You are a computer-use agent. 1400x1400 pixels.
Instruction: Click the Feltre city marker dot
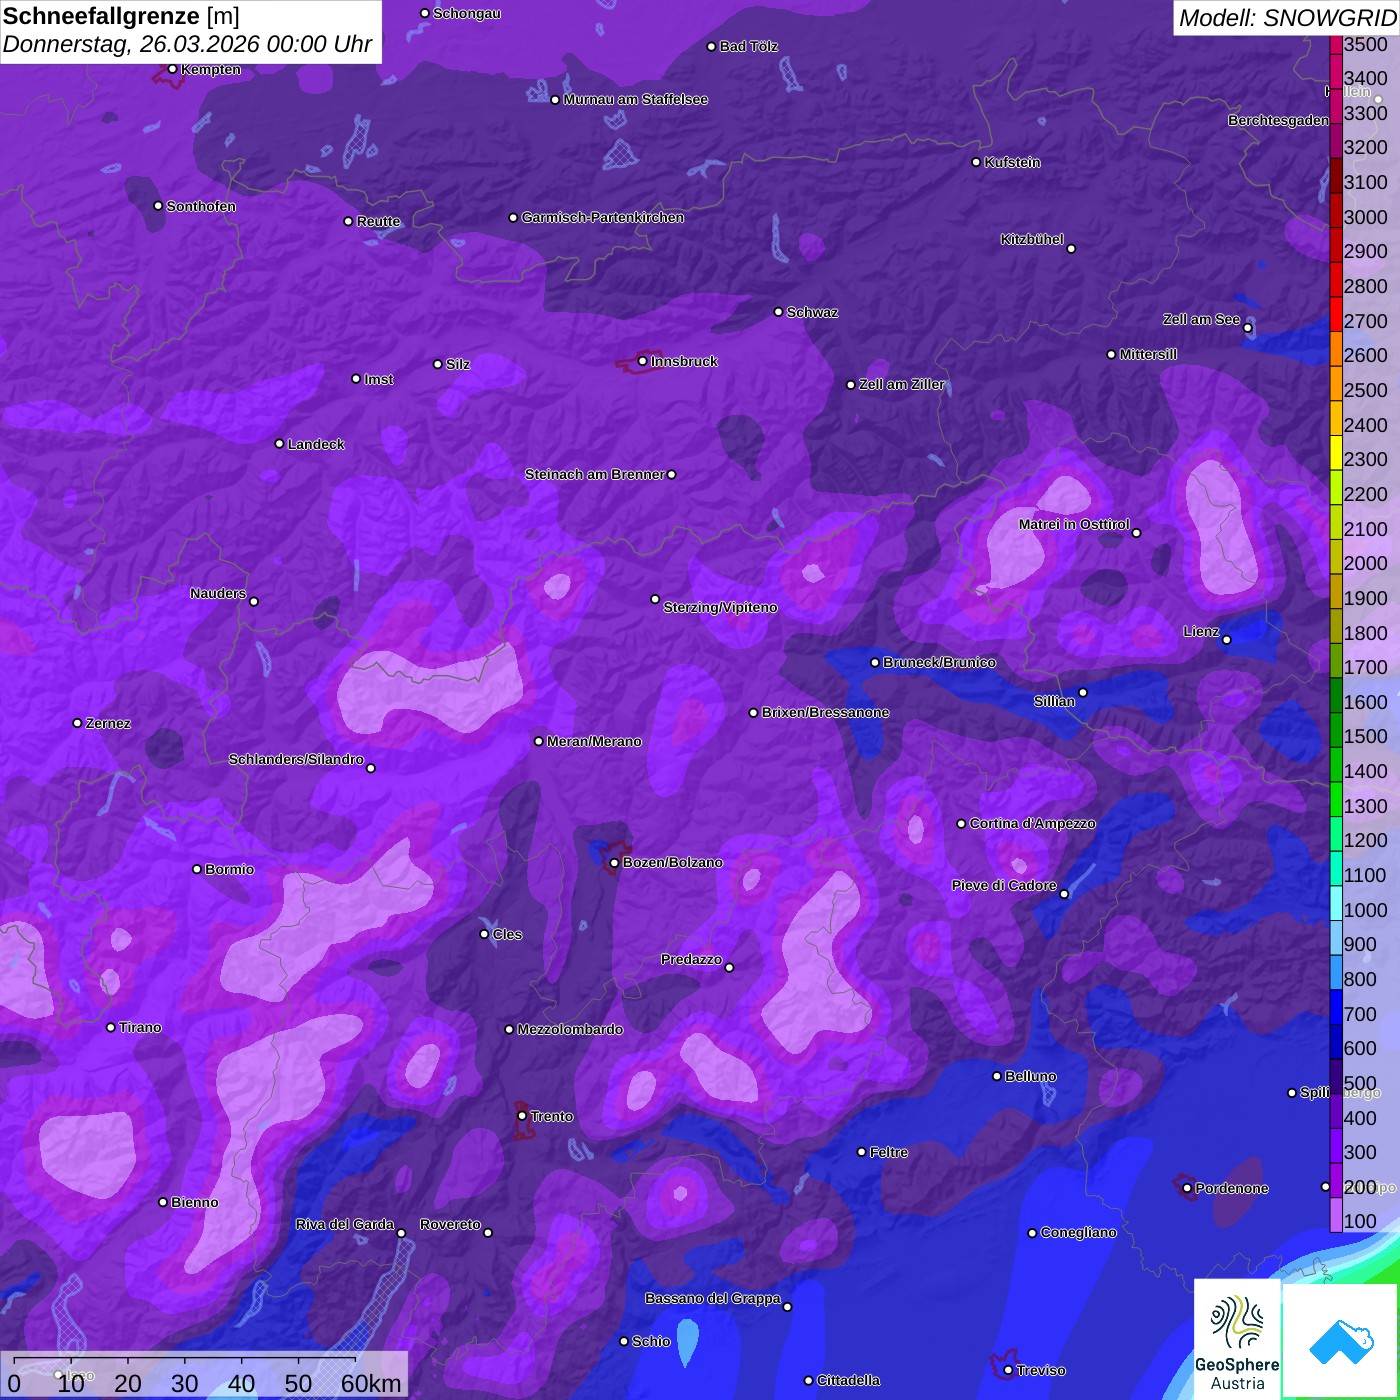coord(861,1152)
